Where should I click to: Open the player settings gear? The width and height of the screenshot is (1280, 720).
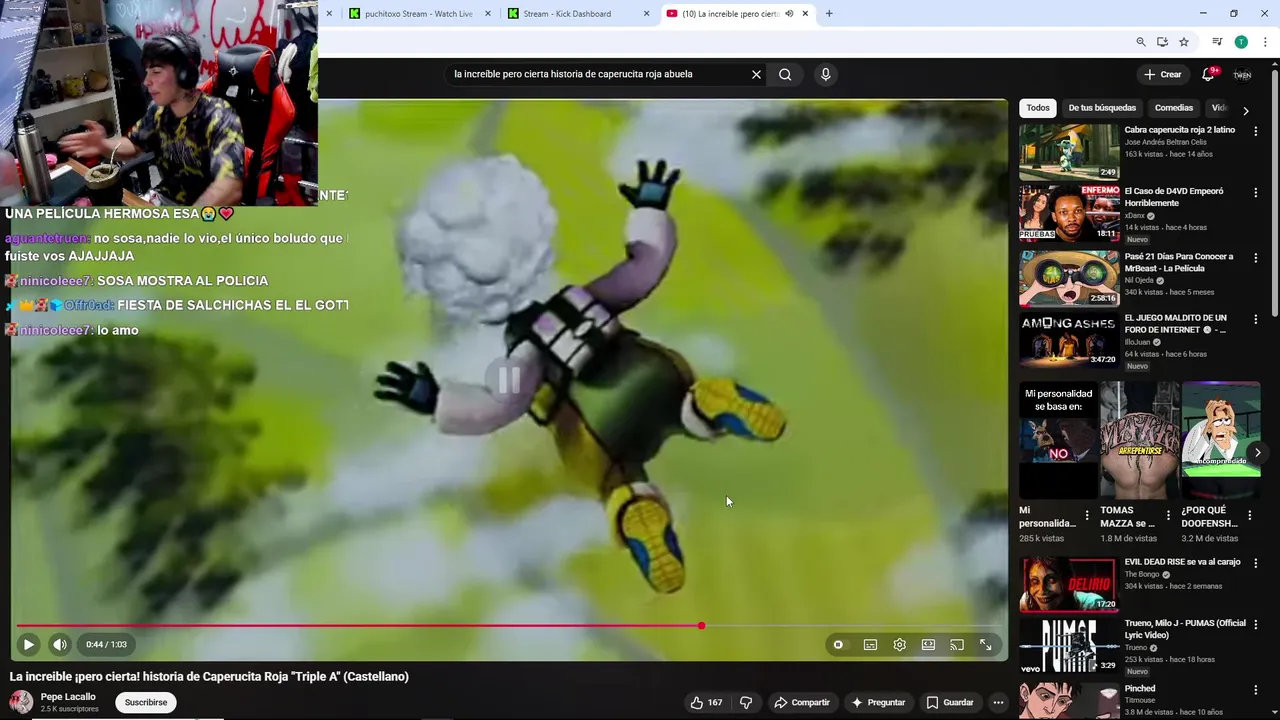pyautogui.click(x=899, y=645)
